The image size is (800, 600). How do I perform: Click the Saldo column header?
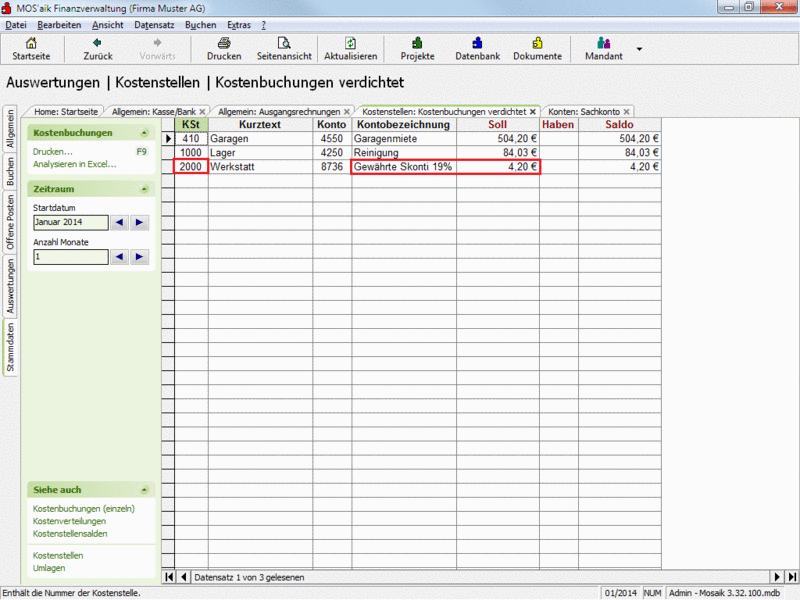(x=619, y=124)
